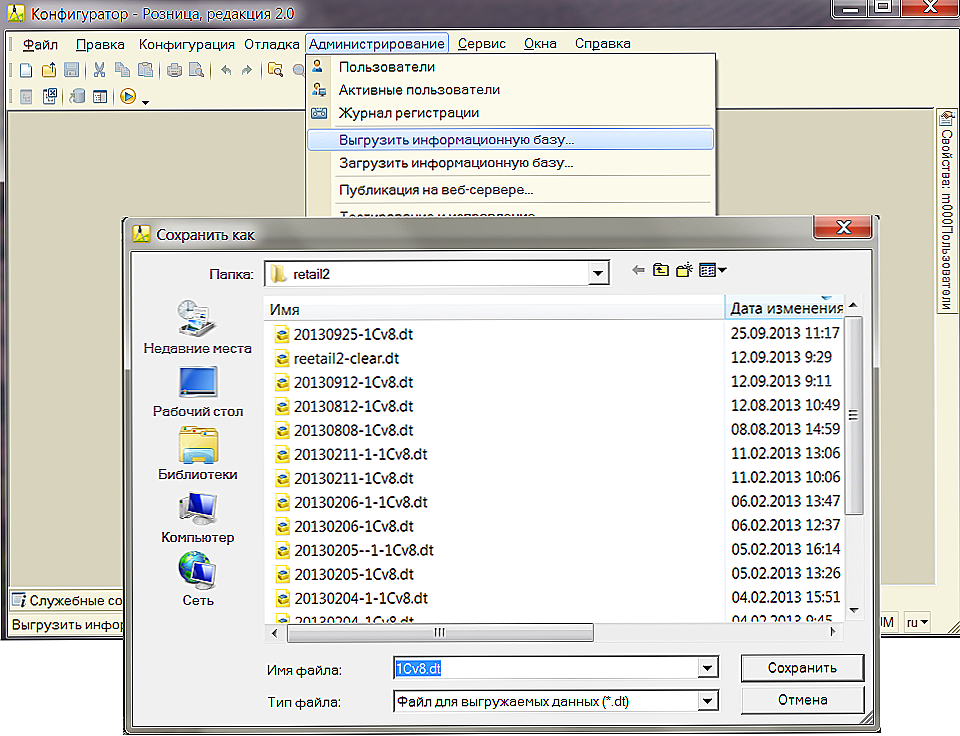Click the Open file toolbar icon
Image resolution: width=960 pixels, height=736 pixels.
(x=48, y=70)
